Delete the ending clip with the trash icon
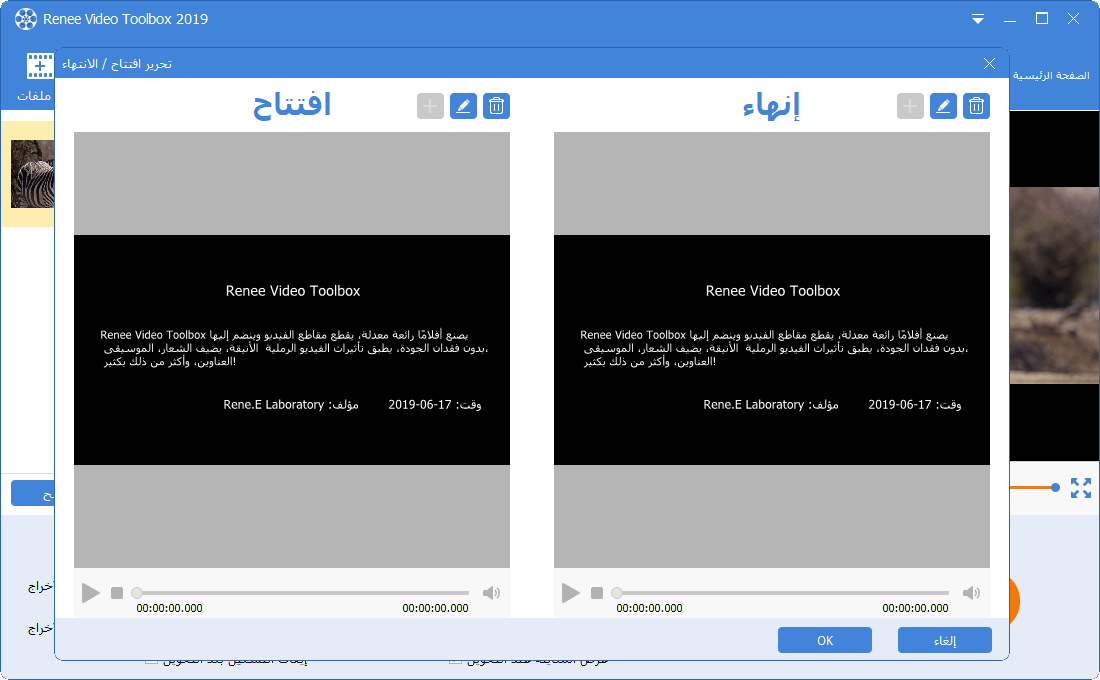 (x=976, y=106)
